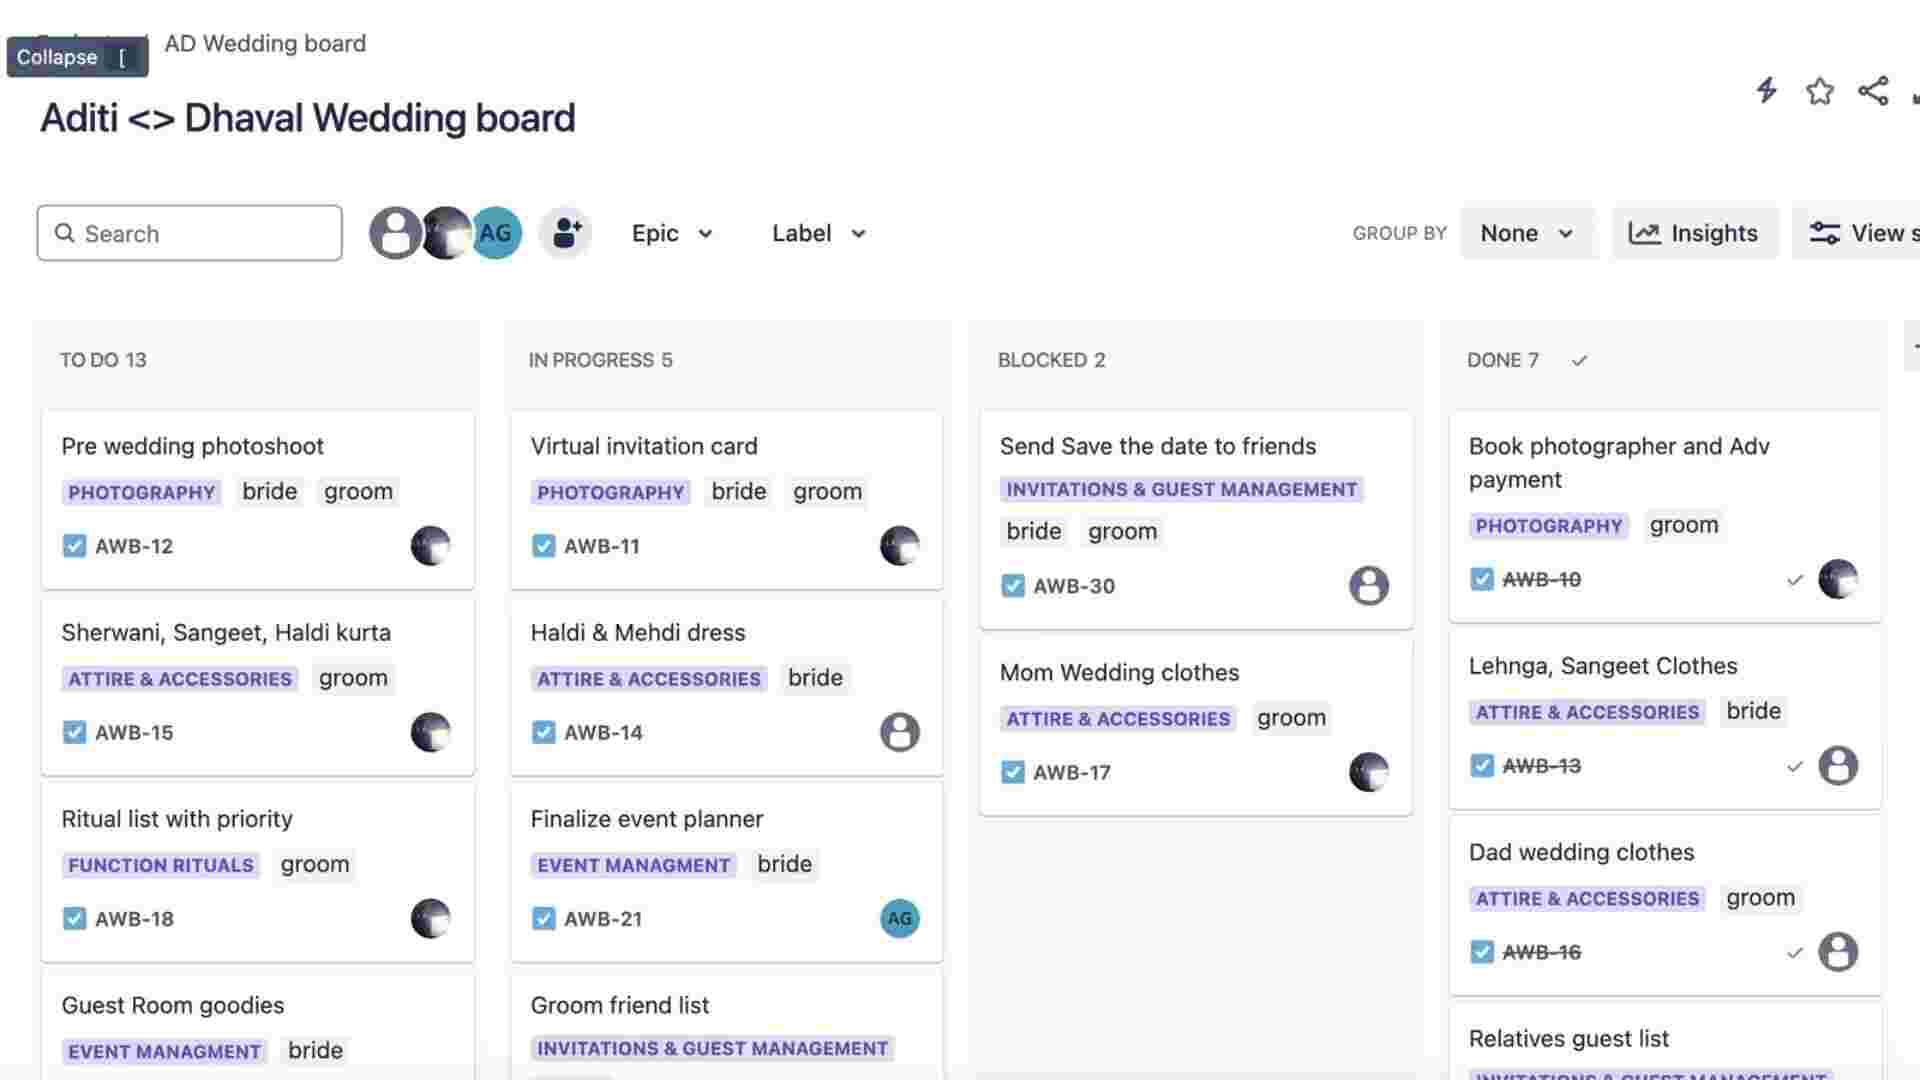This screenshot has width=1920, height=1080.
Task: Open Groom friend list card title
Action: (619, 1005)
